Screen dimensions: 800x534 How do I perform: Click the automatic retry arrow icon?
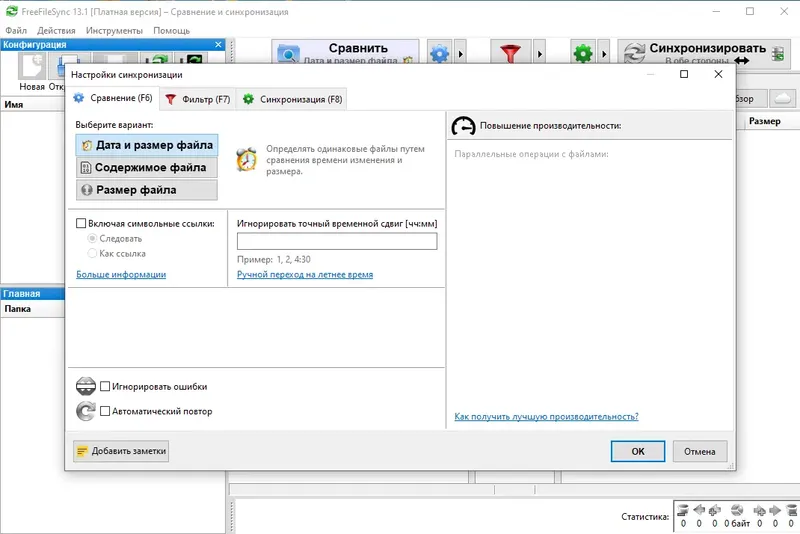click(x=86, y=411)
